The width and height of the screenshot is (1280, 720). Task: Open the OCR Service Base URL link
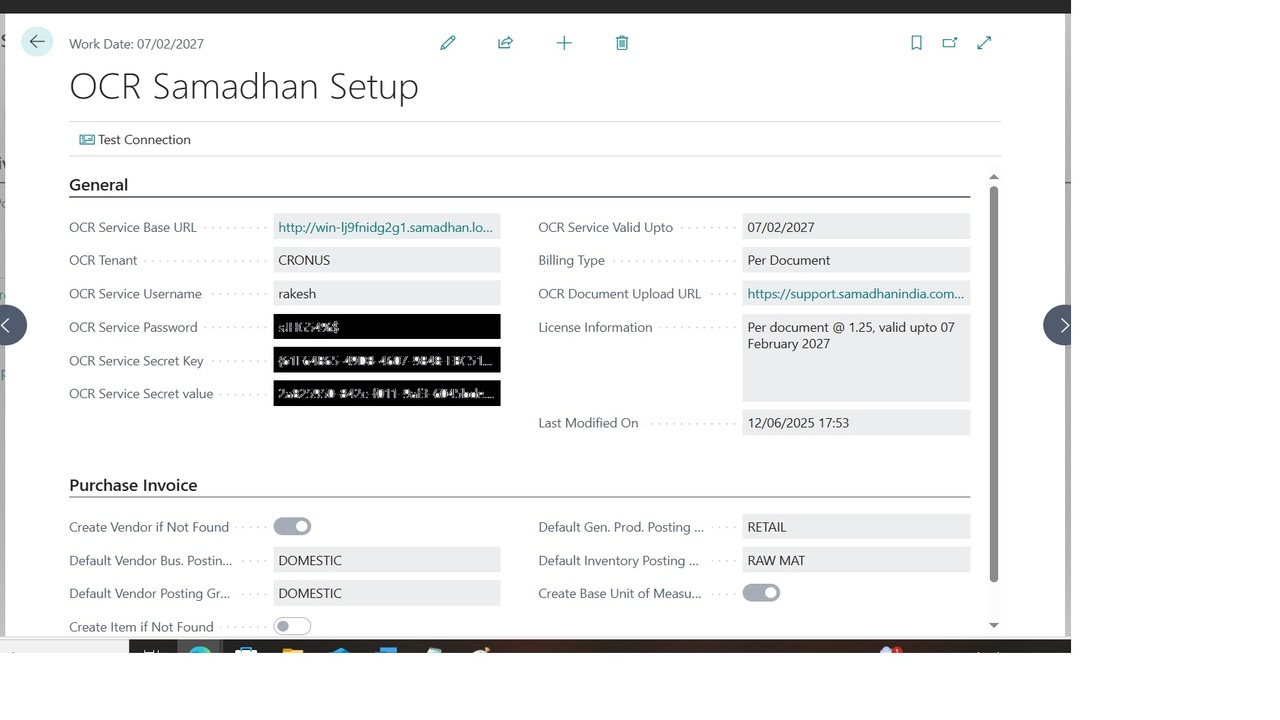pyautogui.click(x=385, y=227)
